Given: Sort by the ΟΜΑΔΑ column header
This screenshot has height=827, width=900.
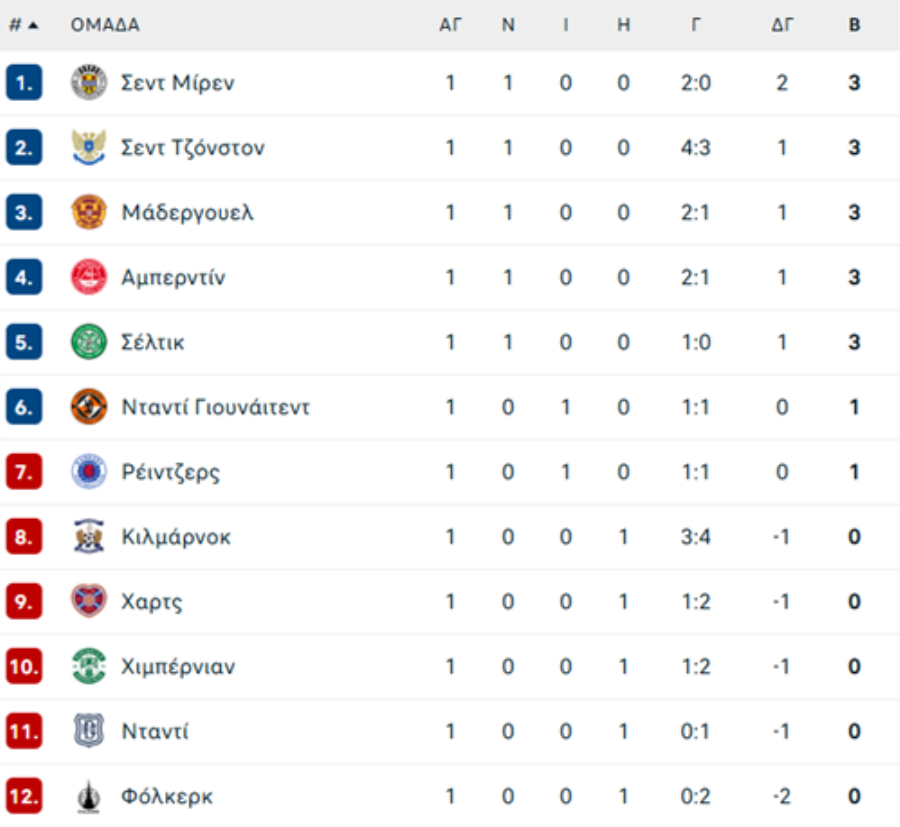Looking at the screenshot, I should [x=105, y=25].
